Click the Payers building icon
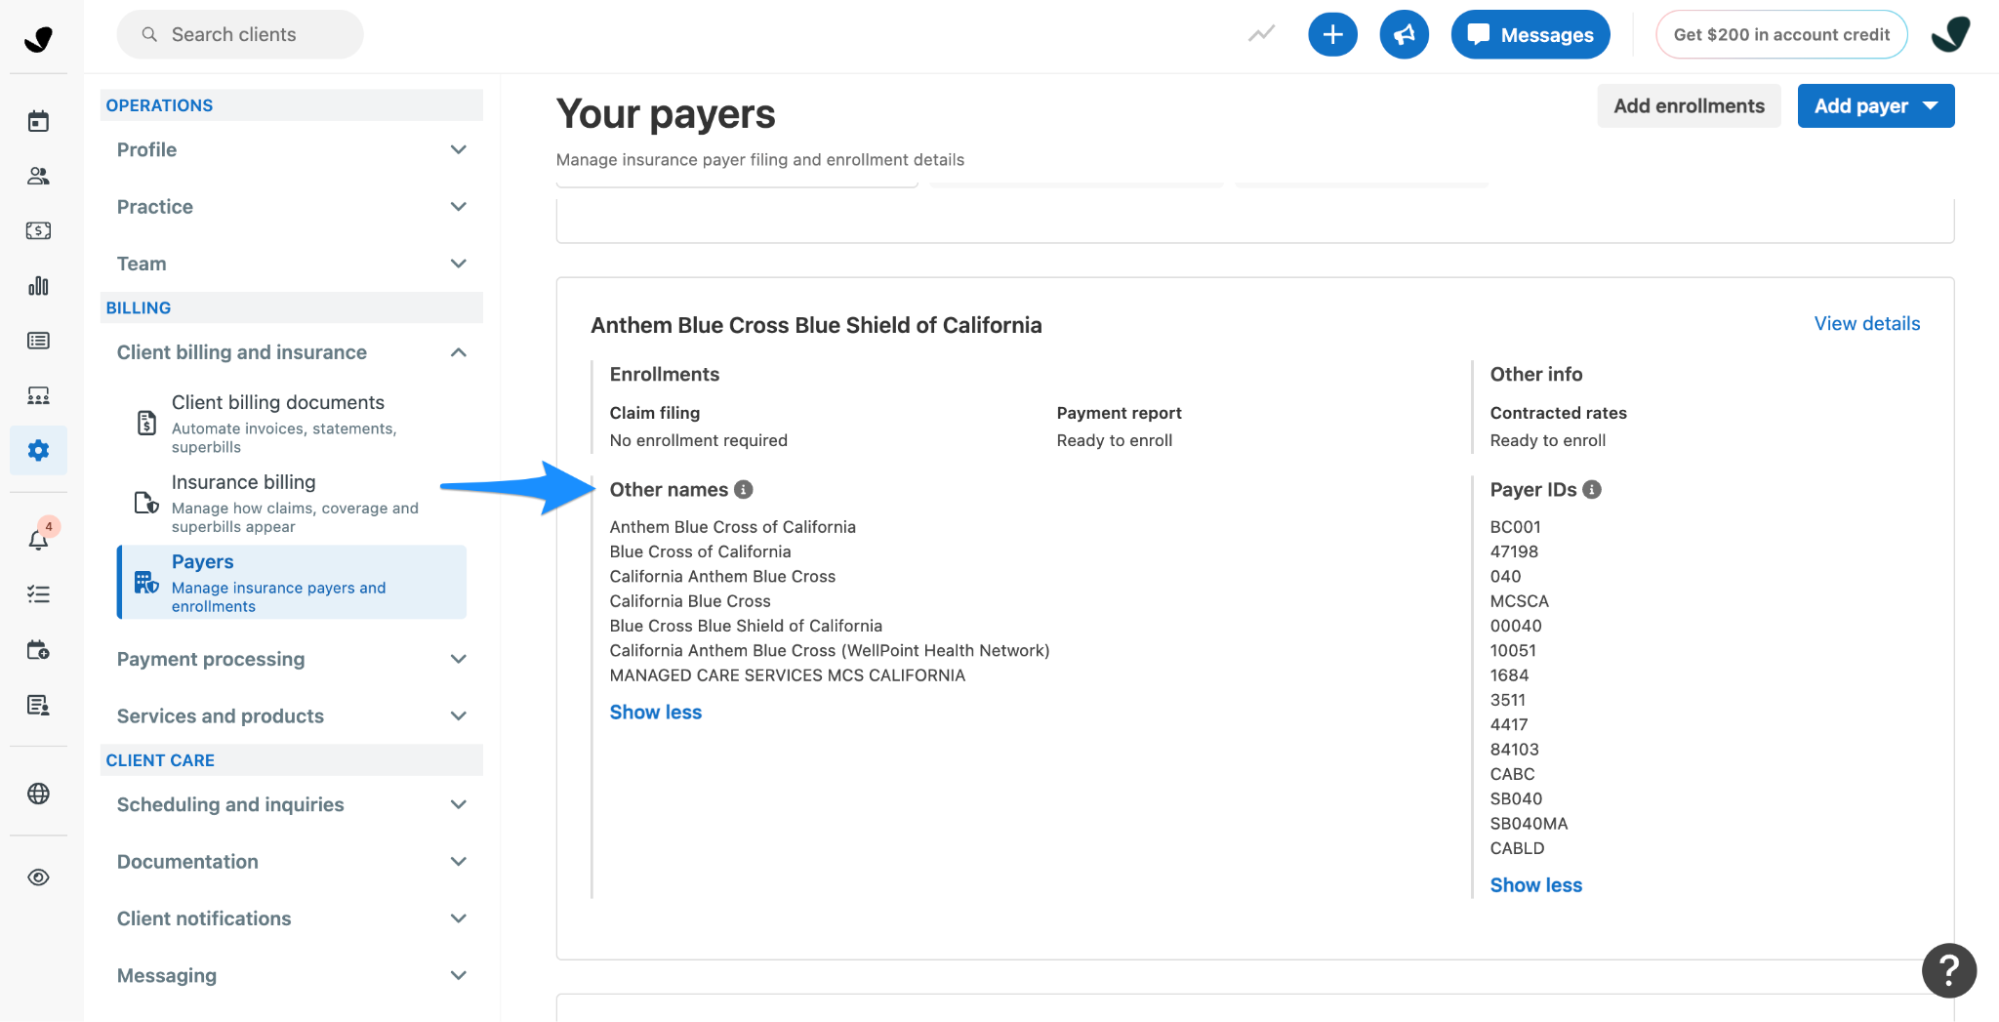This screenshot has width=1999, height=1022. tap(146, 582)
